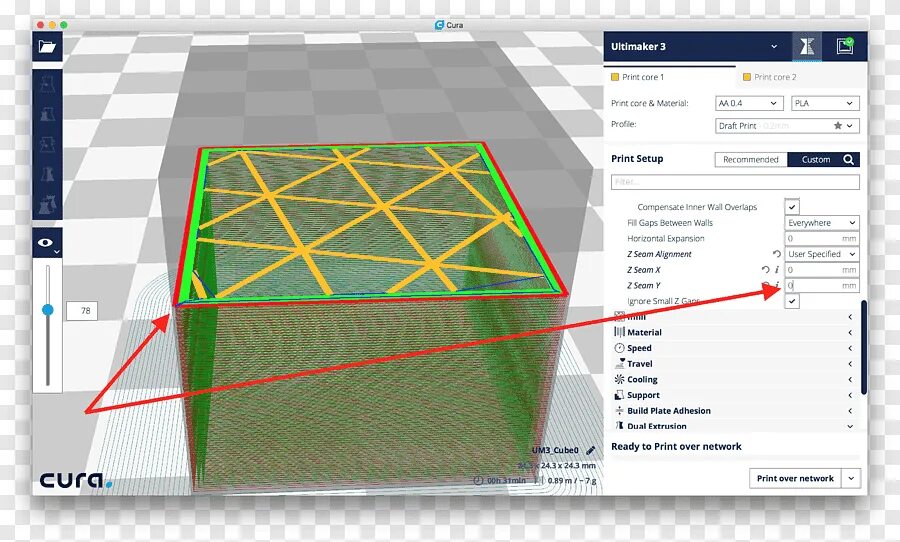The width and height of the screenshot is (900, 542).
Task: Click the Z Seam X info icon
Action: [x=777, y=269]
